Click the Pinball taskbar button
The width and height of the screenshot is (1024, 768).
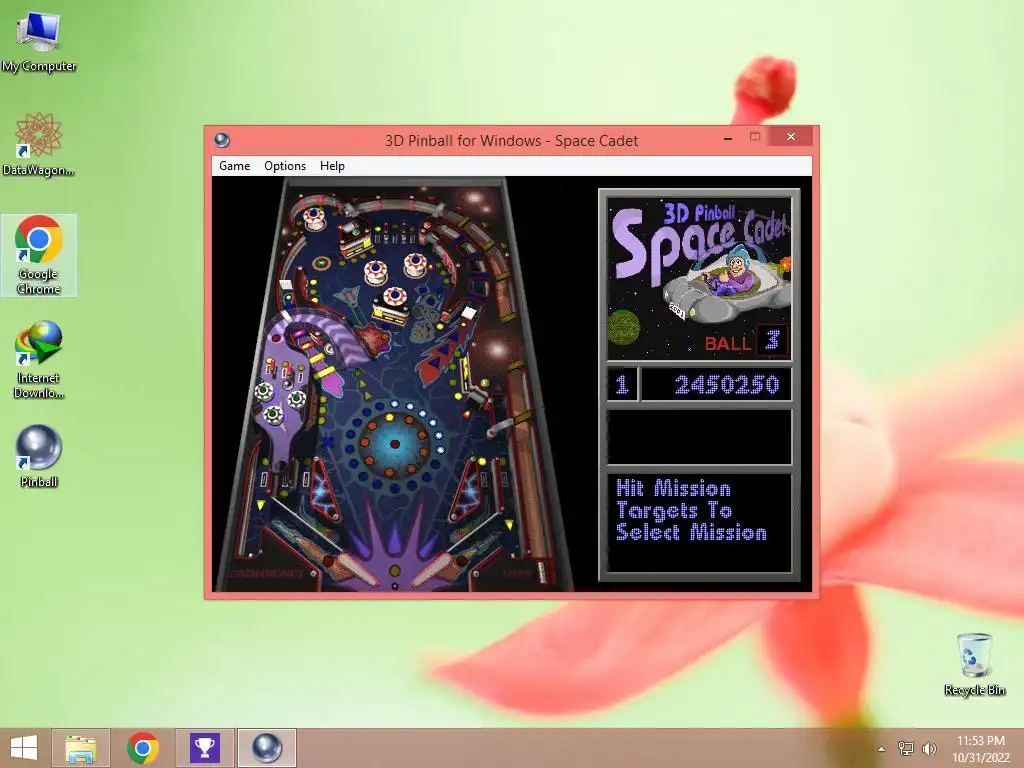click(266, 748)
